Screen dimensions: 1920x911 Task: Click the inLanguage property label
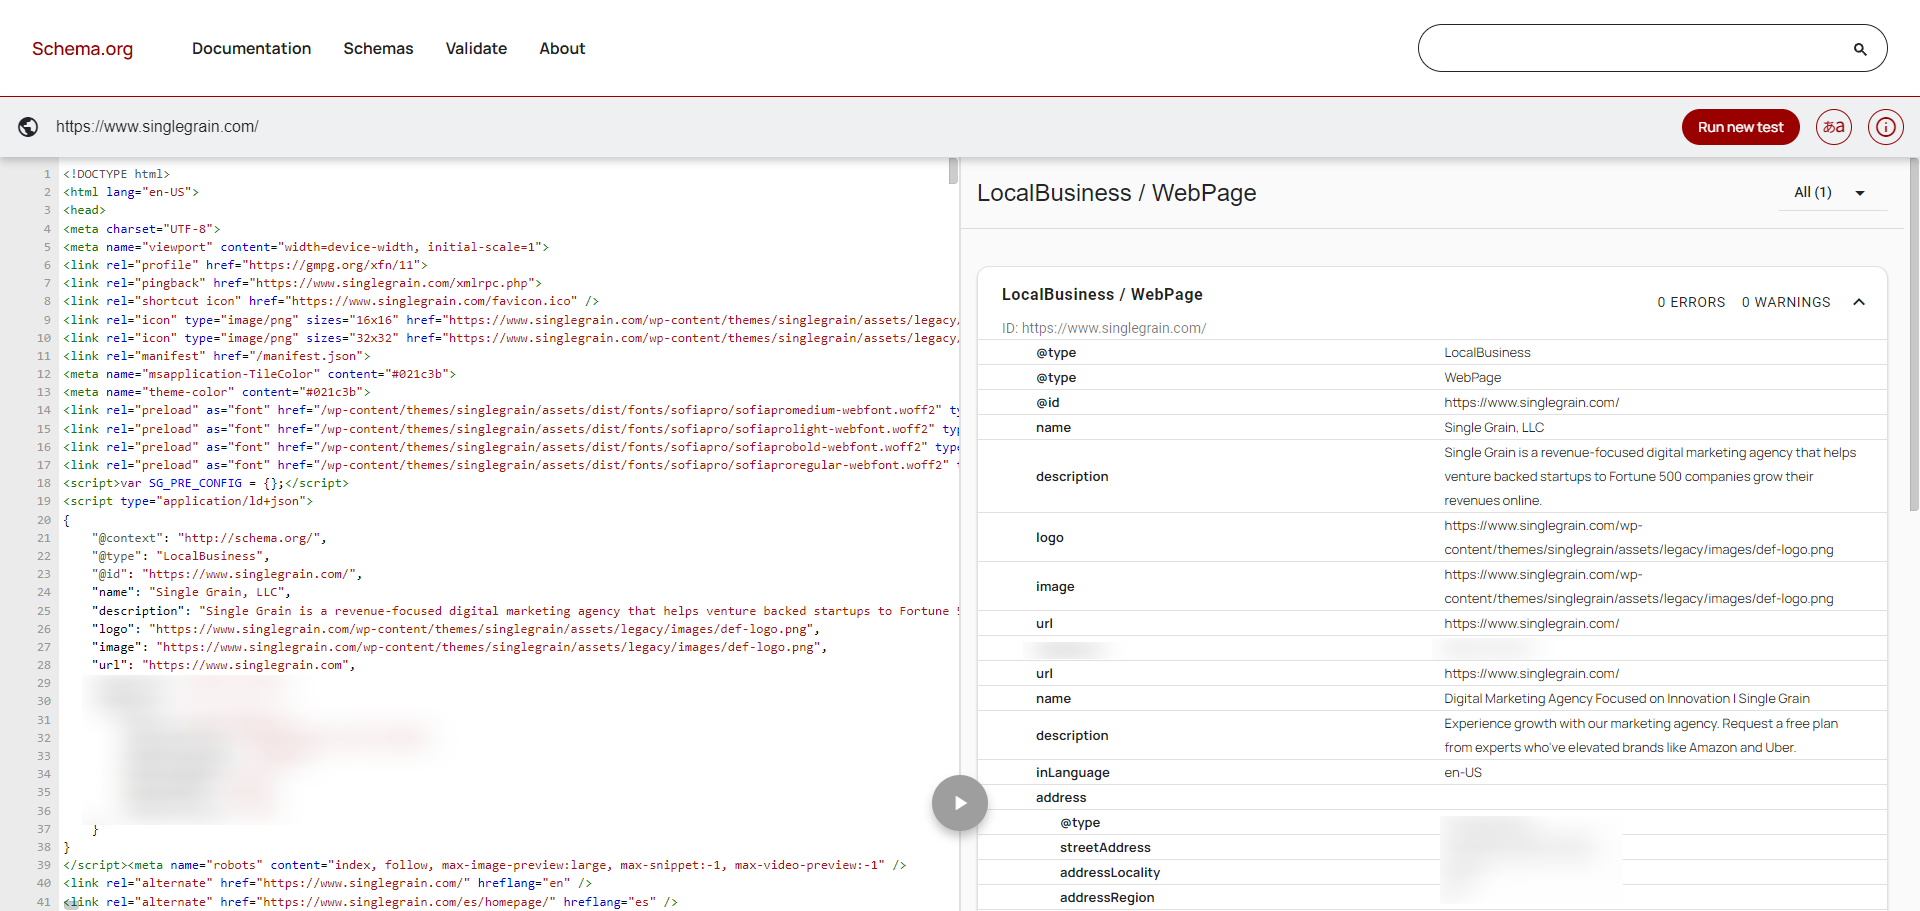[x=1073, y=773]
